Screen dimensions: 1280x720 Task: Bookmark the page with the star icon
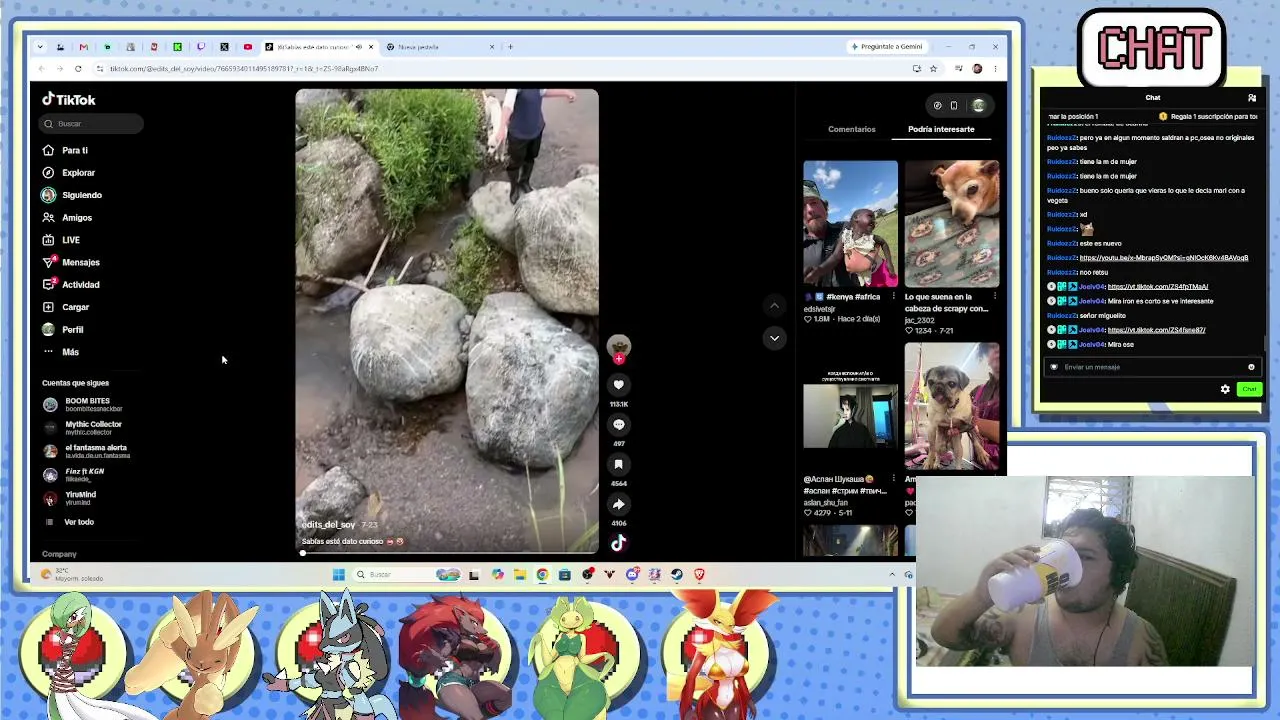(x=933, y=69)
